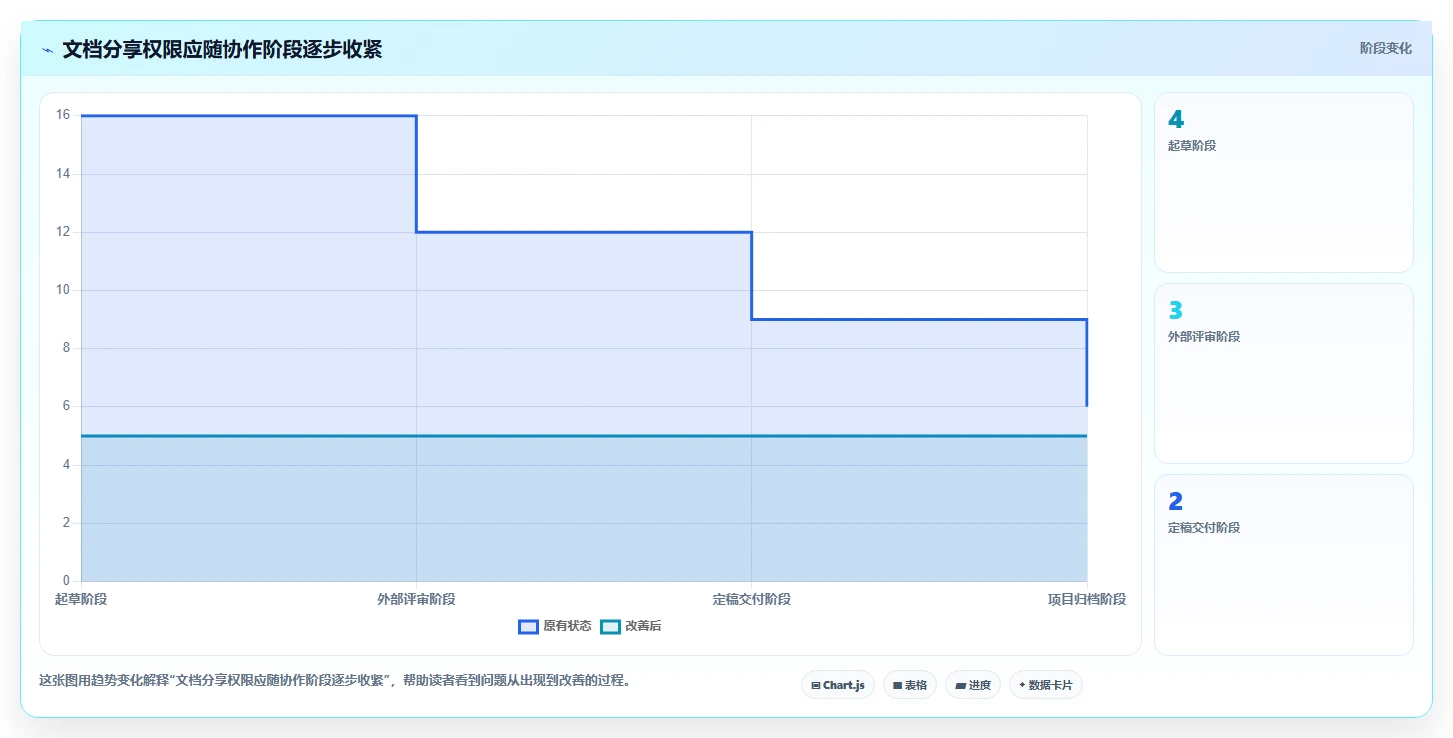Click the x-axis label 起草阶段

pos(81,599)
